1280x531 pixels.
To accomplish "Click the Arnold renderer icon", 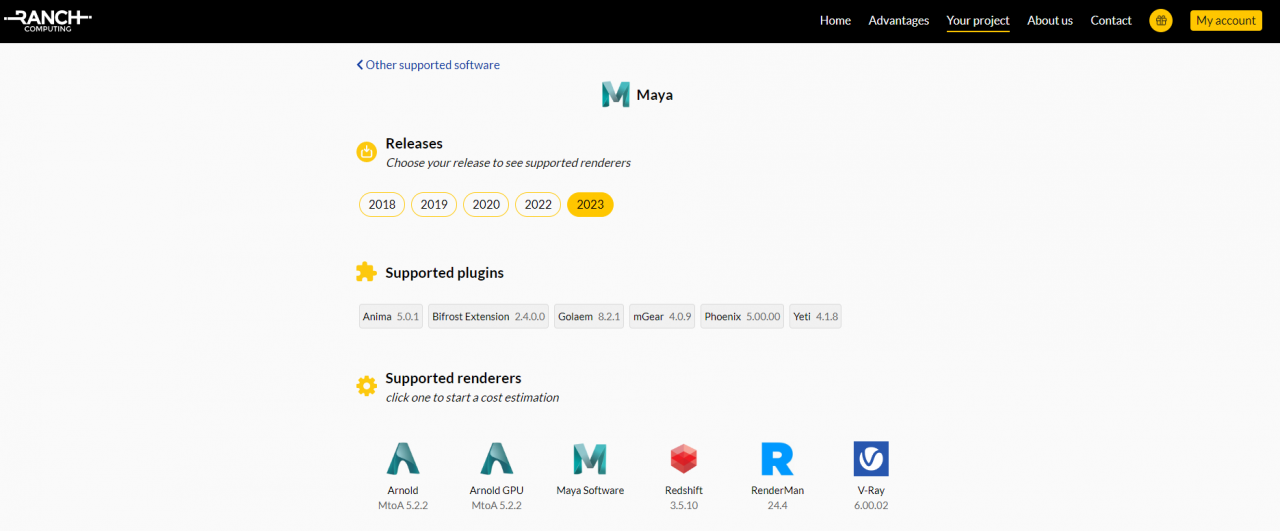I will pos(403,459).
